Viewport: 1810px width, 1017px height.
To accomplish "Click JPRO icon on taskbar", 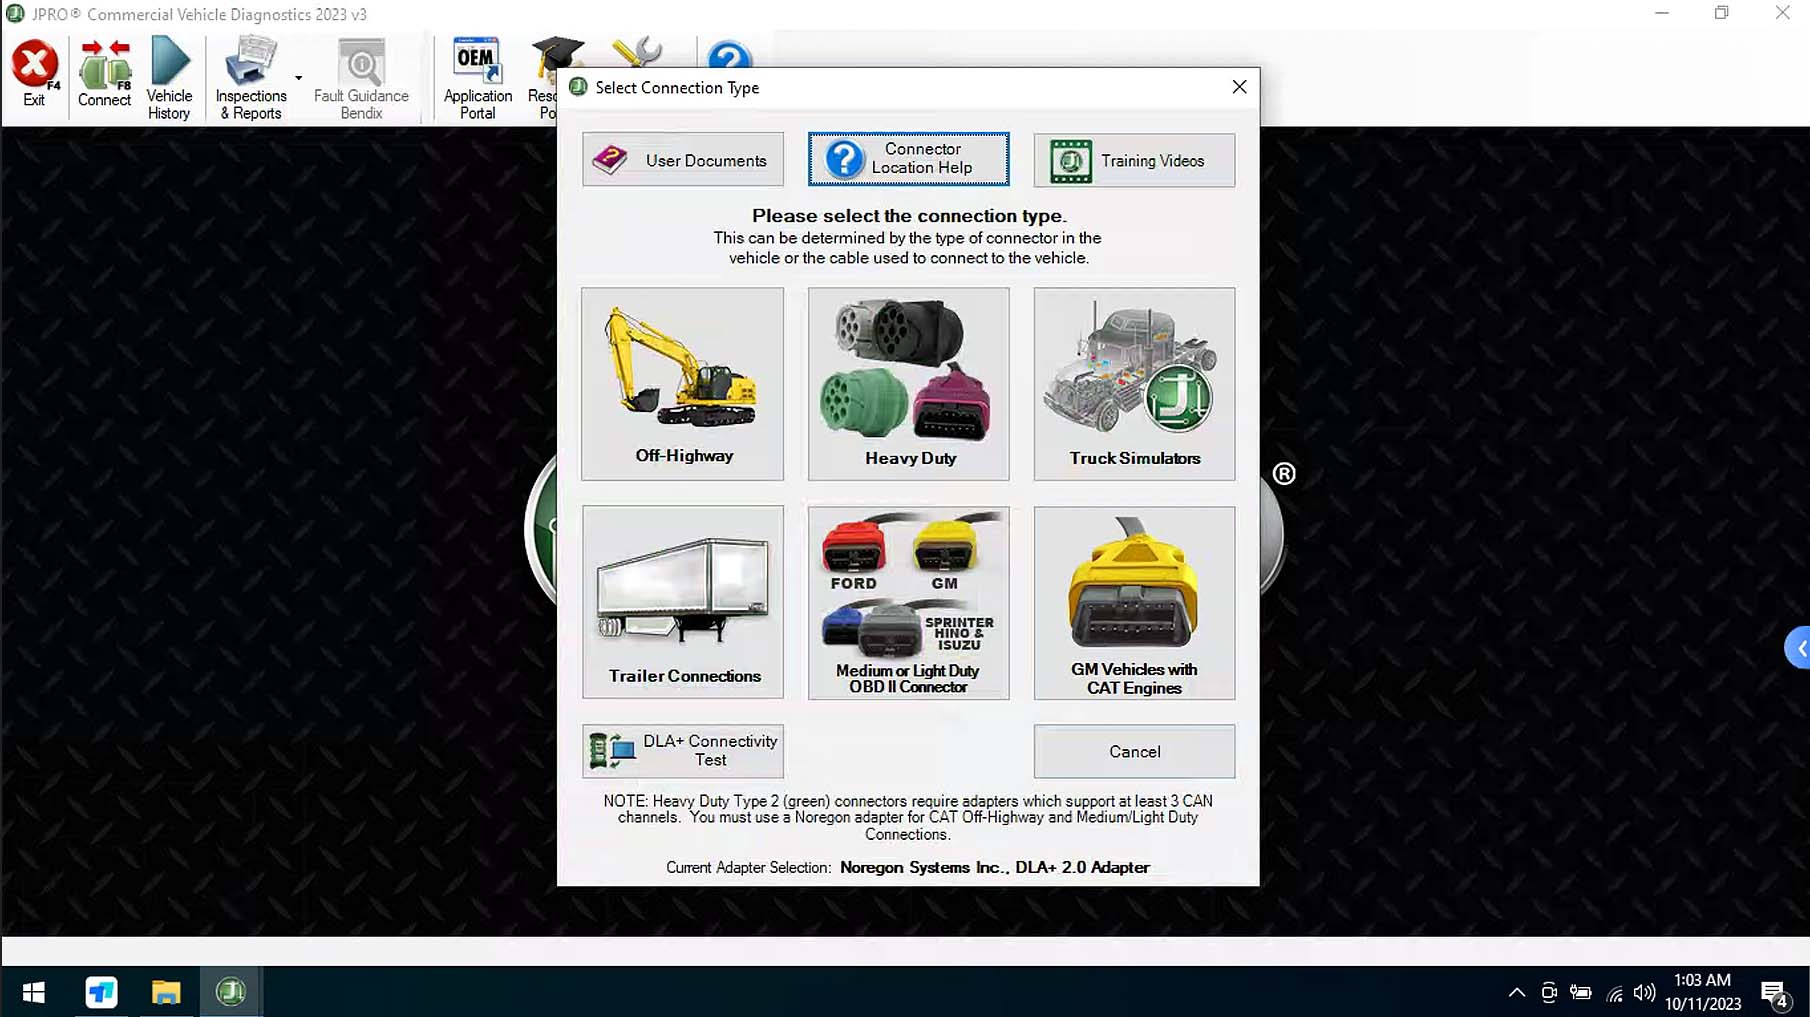I will tap(231, 992).
